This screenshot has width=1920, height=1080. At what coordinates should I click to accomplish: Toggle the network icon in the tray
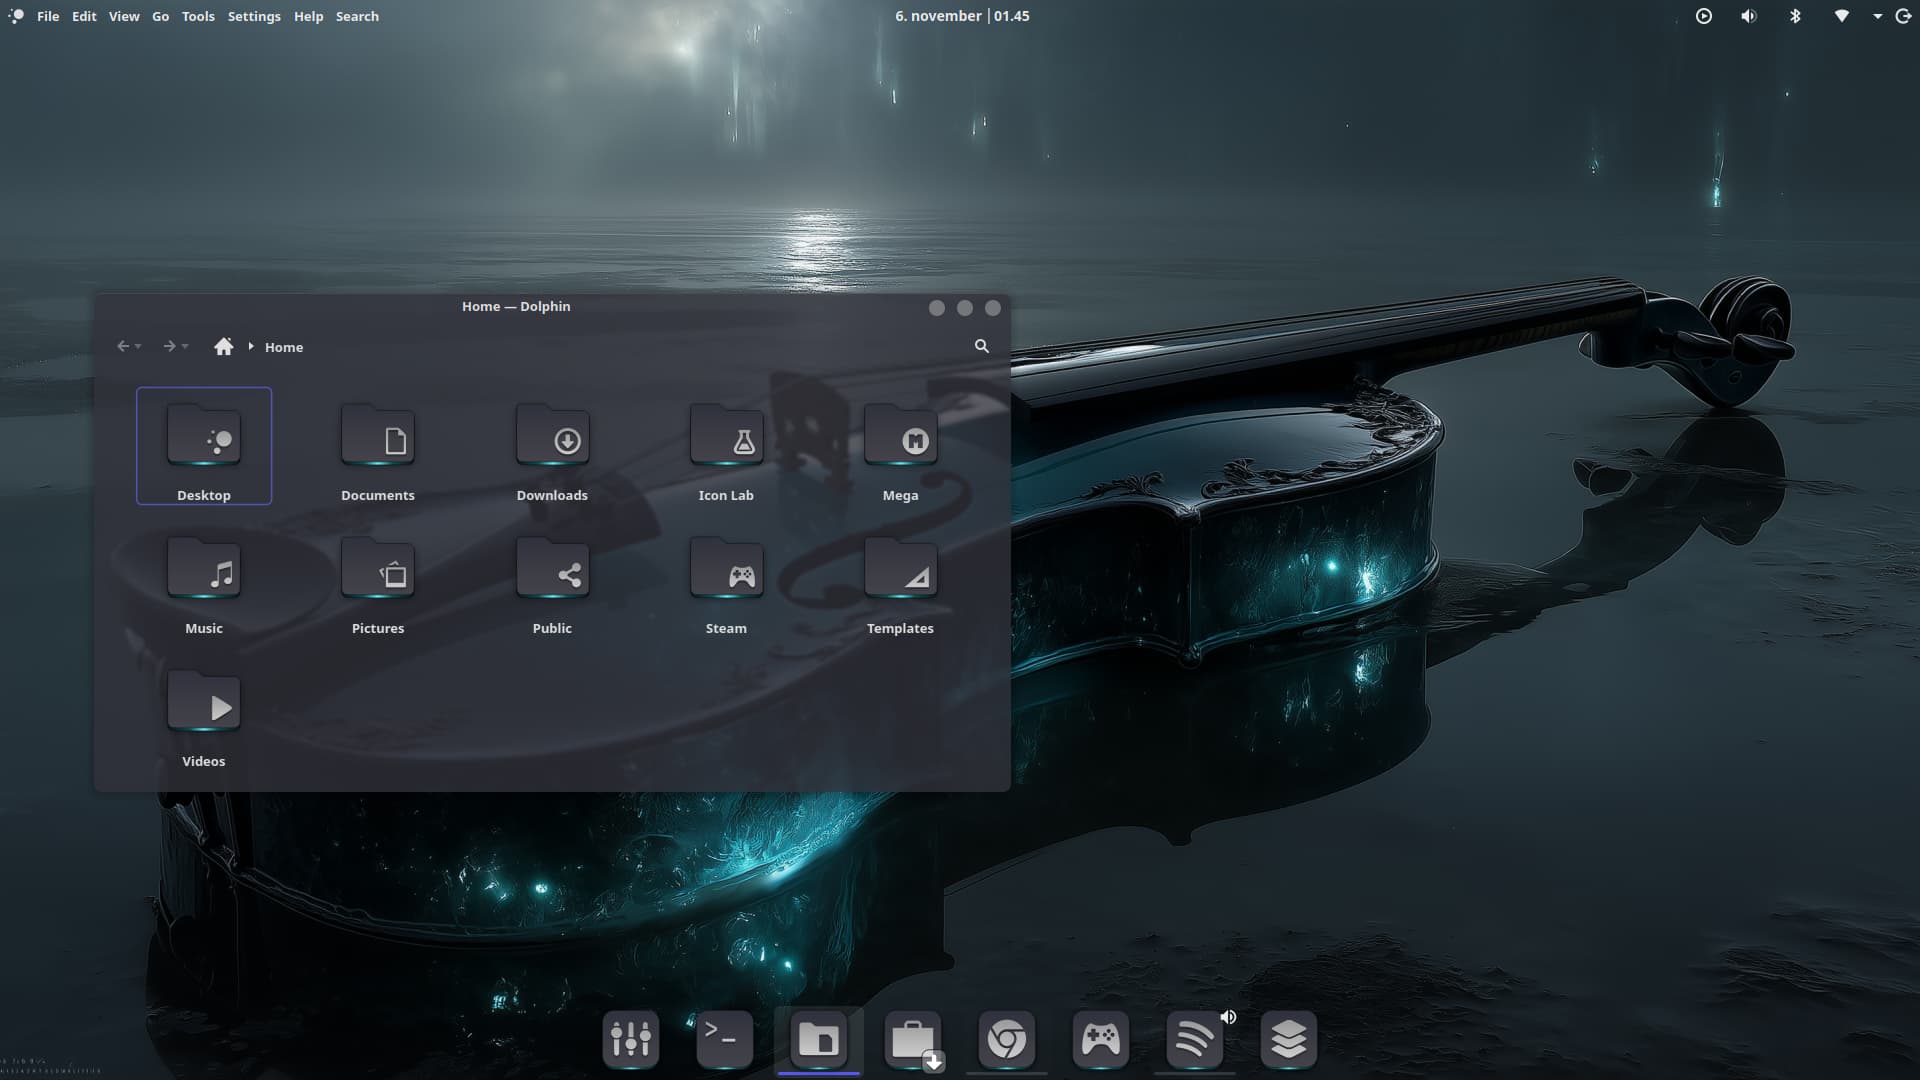(1841, 16)
